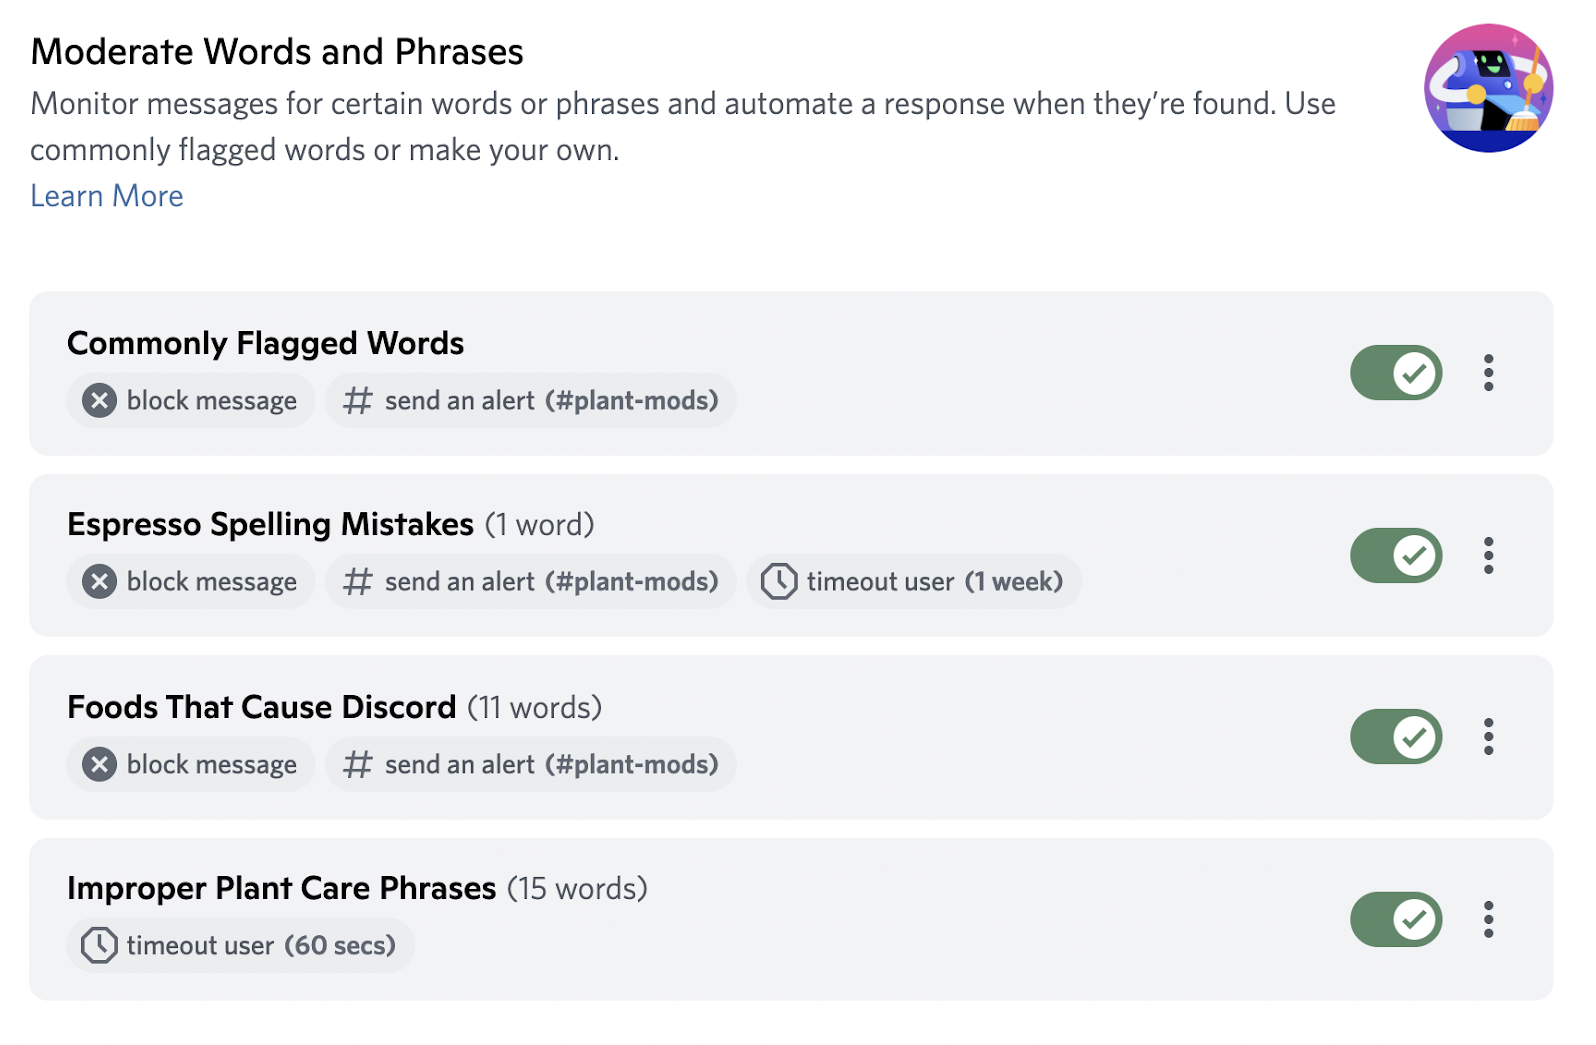Open options menu for Improper Plant Care Phrases
Viewport: 1596px width, 1045px height.
[1488, 919]
